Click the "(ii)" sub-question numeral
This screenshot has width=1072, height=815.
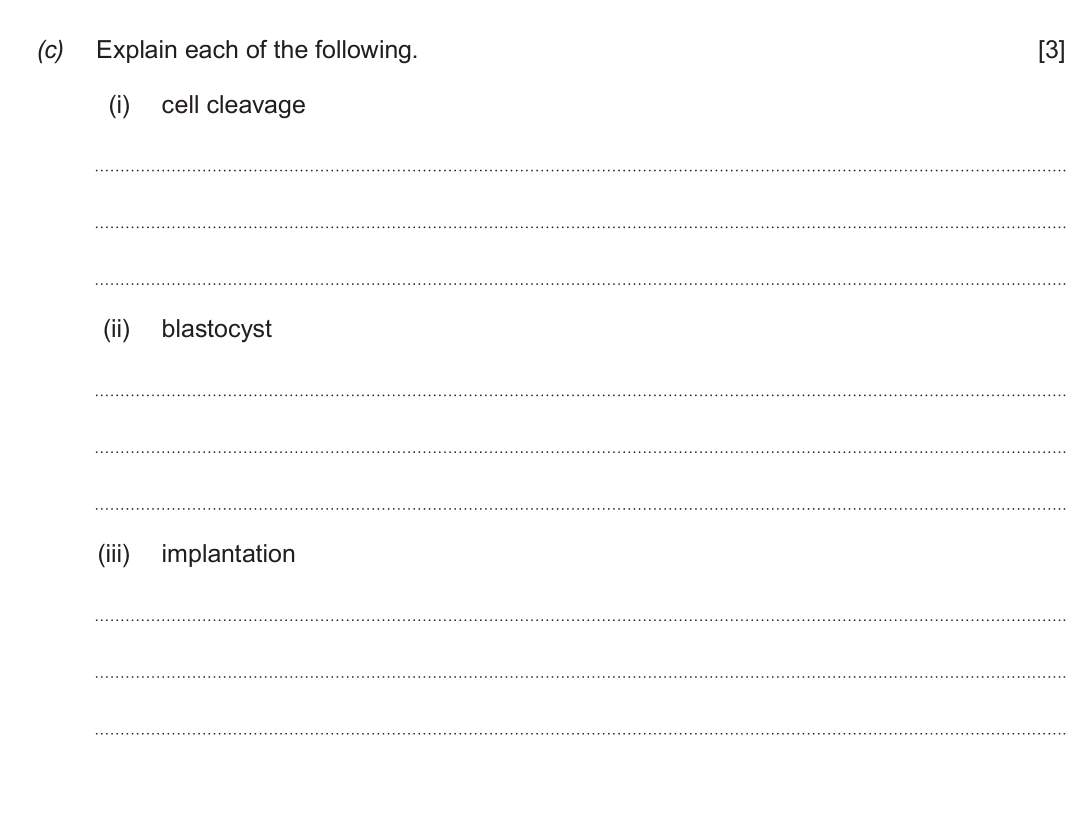[117, 329]
